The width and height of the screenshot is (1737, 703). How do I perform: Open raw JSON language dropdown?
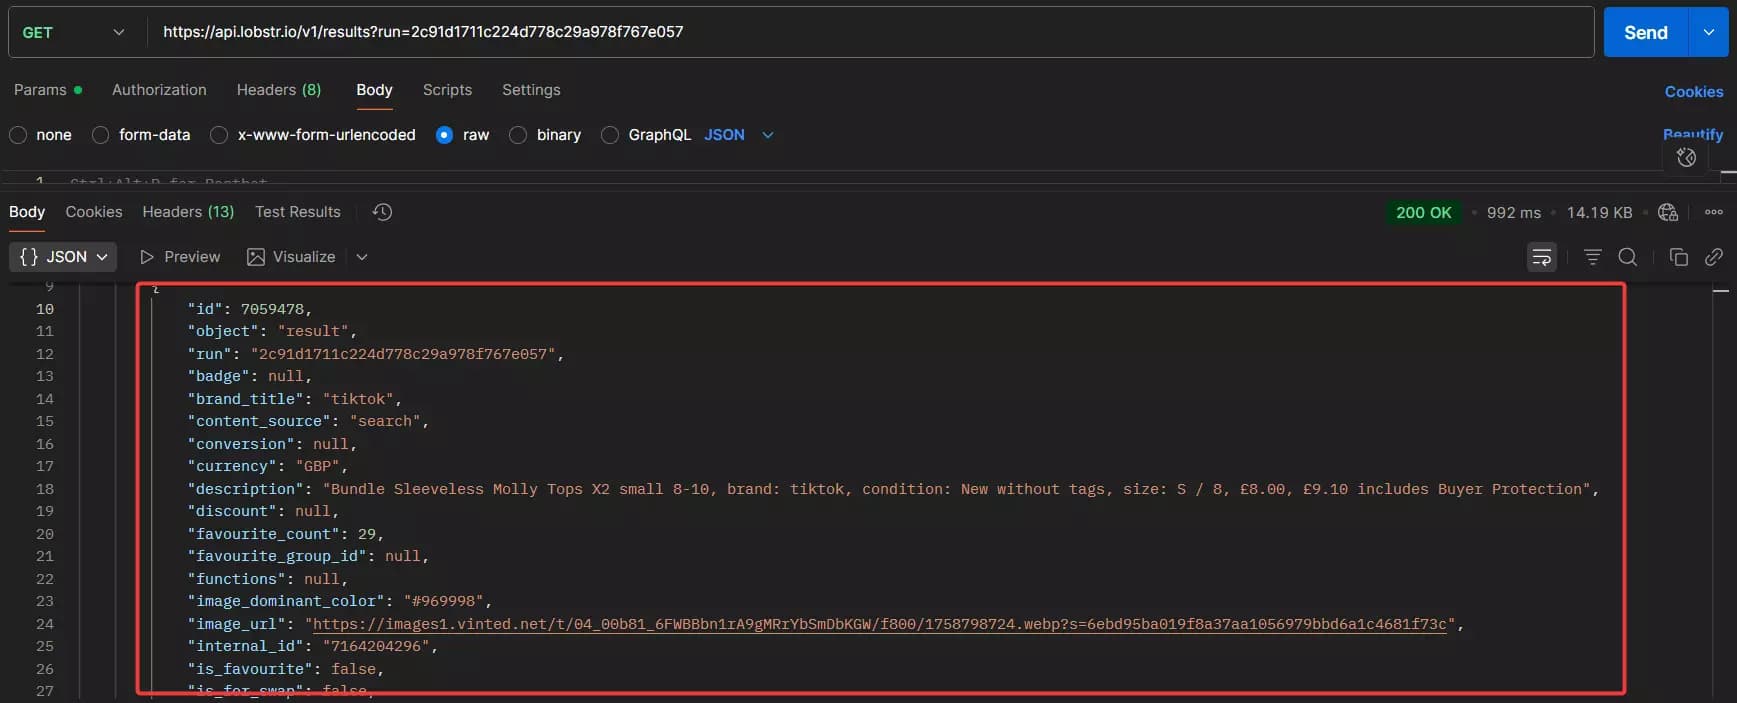tap(739, 135)
